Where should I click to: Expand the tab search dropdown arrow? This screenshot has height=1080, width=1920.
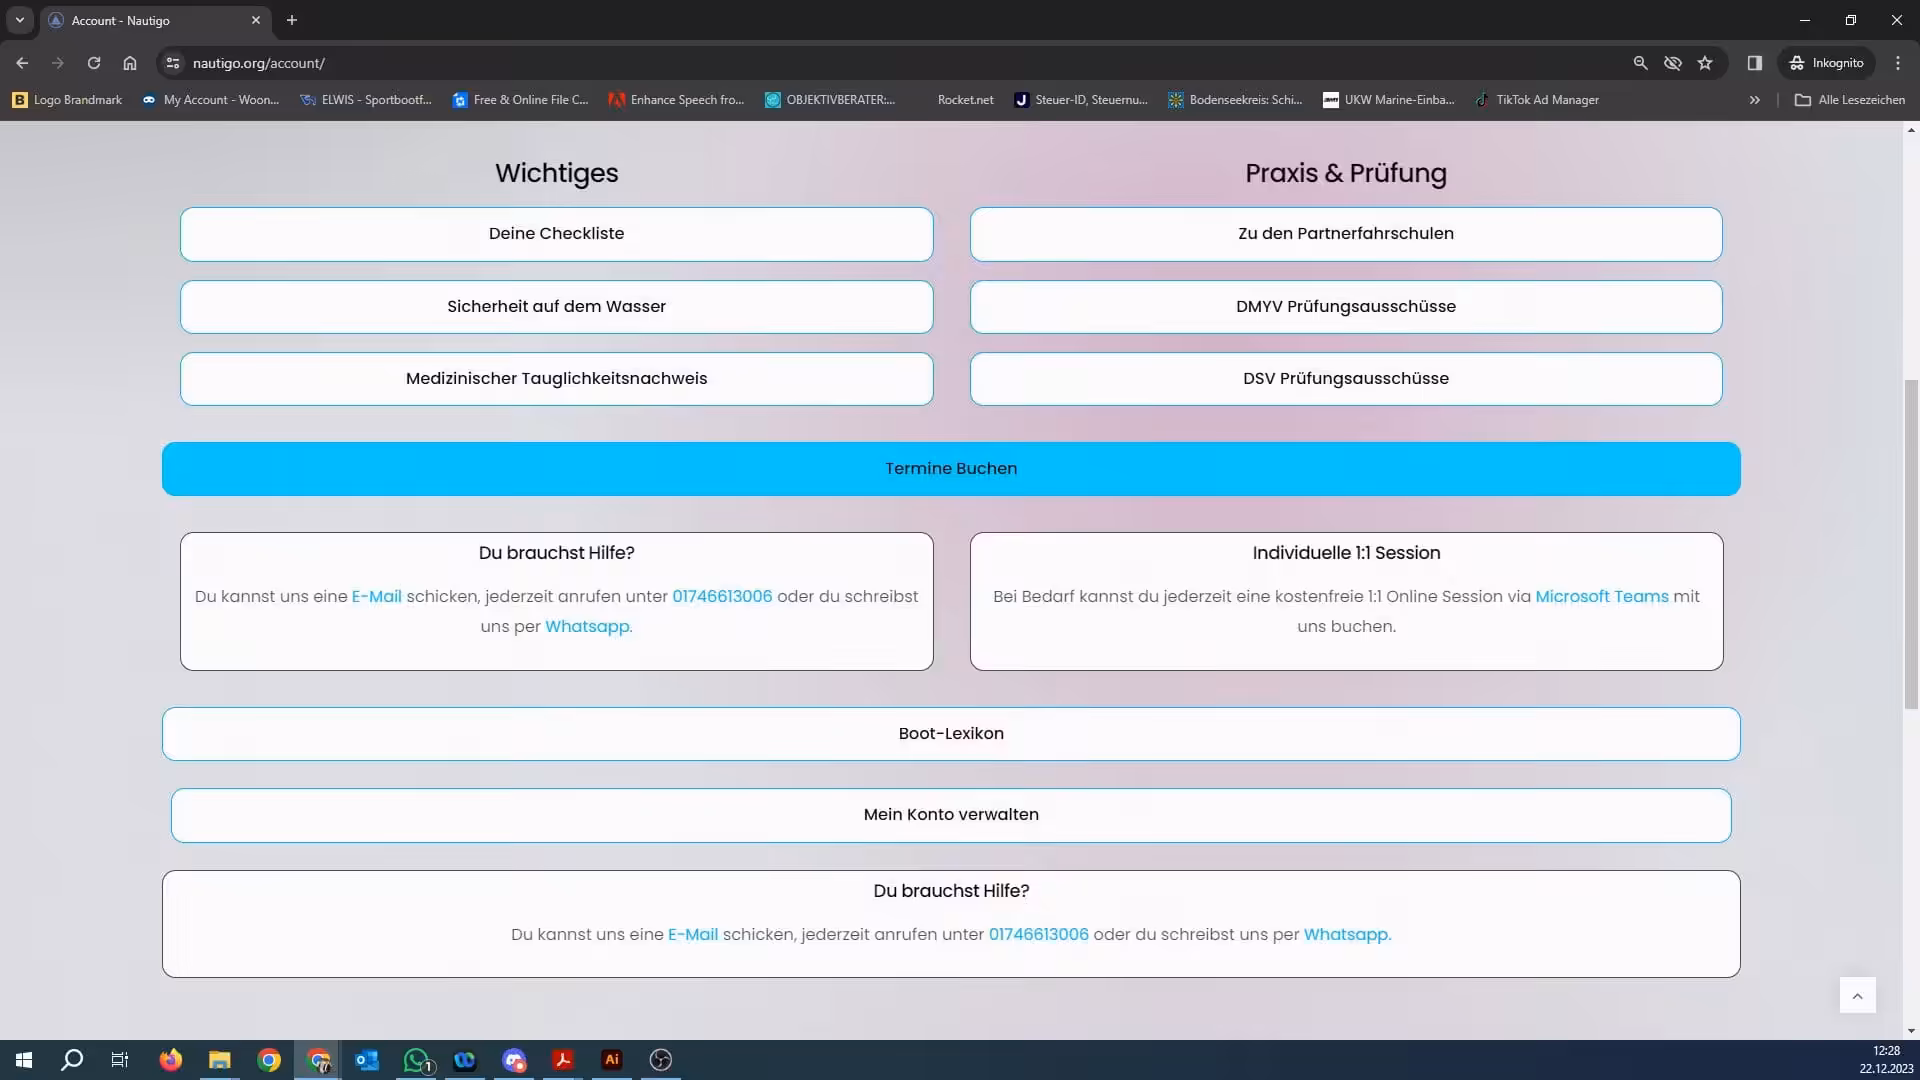[19, 20]
